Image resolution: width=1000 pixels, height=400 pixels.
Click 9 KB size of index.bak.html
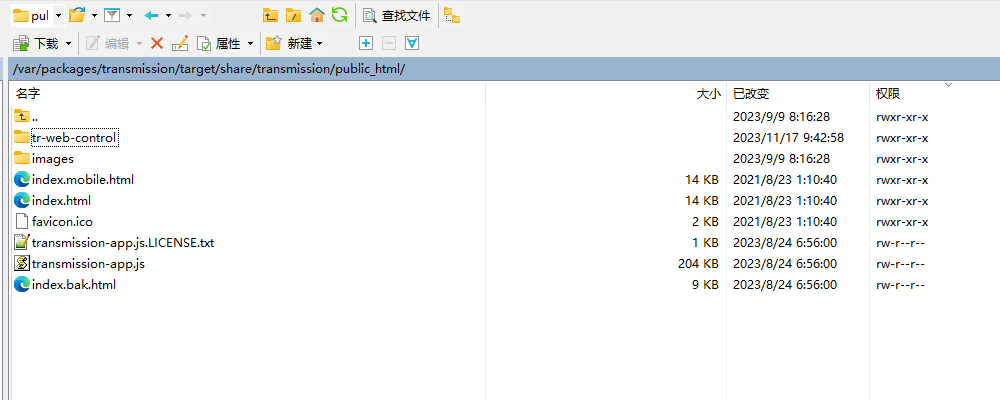705,285
